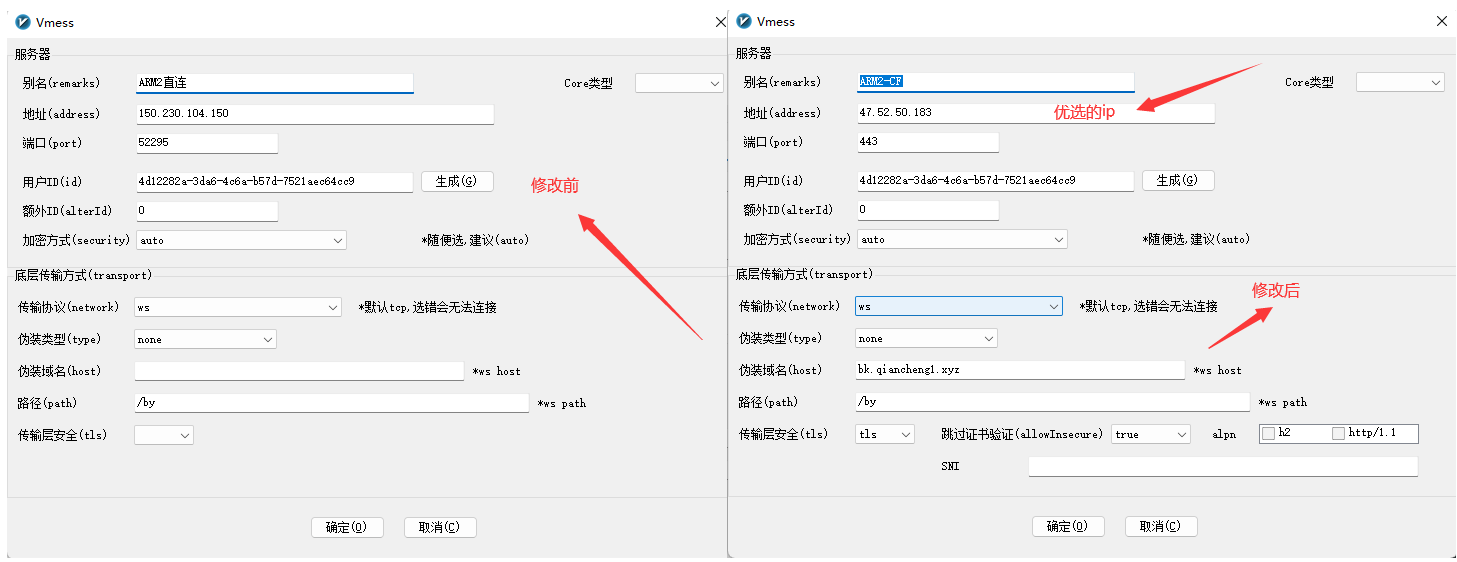Image resolution: width=1457 pixels, height=562 pixels.
Task: Close the left Vmess window
Action: [x=720, y=21]
